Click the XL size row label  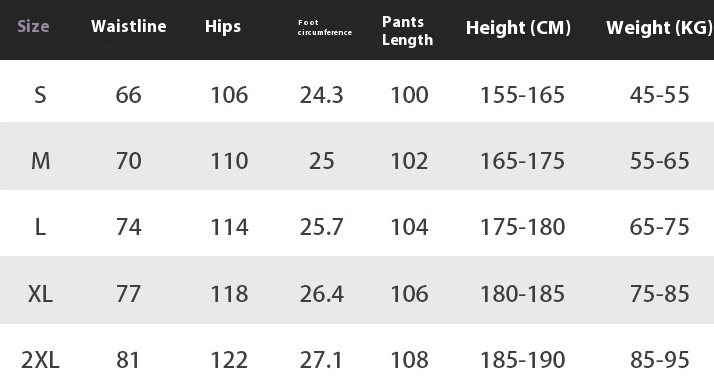point(40,293)
